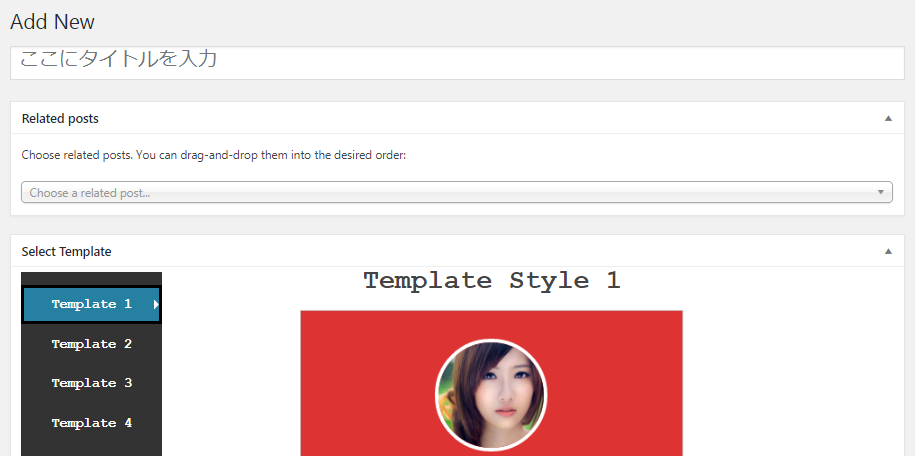The image size is (915, 456).
Task: Select Template 2 tab
Action: coord(92,344)
